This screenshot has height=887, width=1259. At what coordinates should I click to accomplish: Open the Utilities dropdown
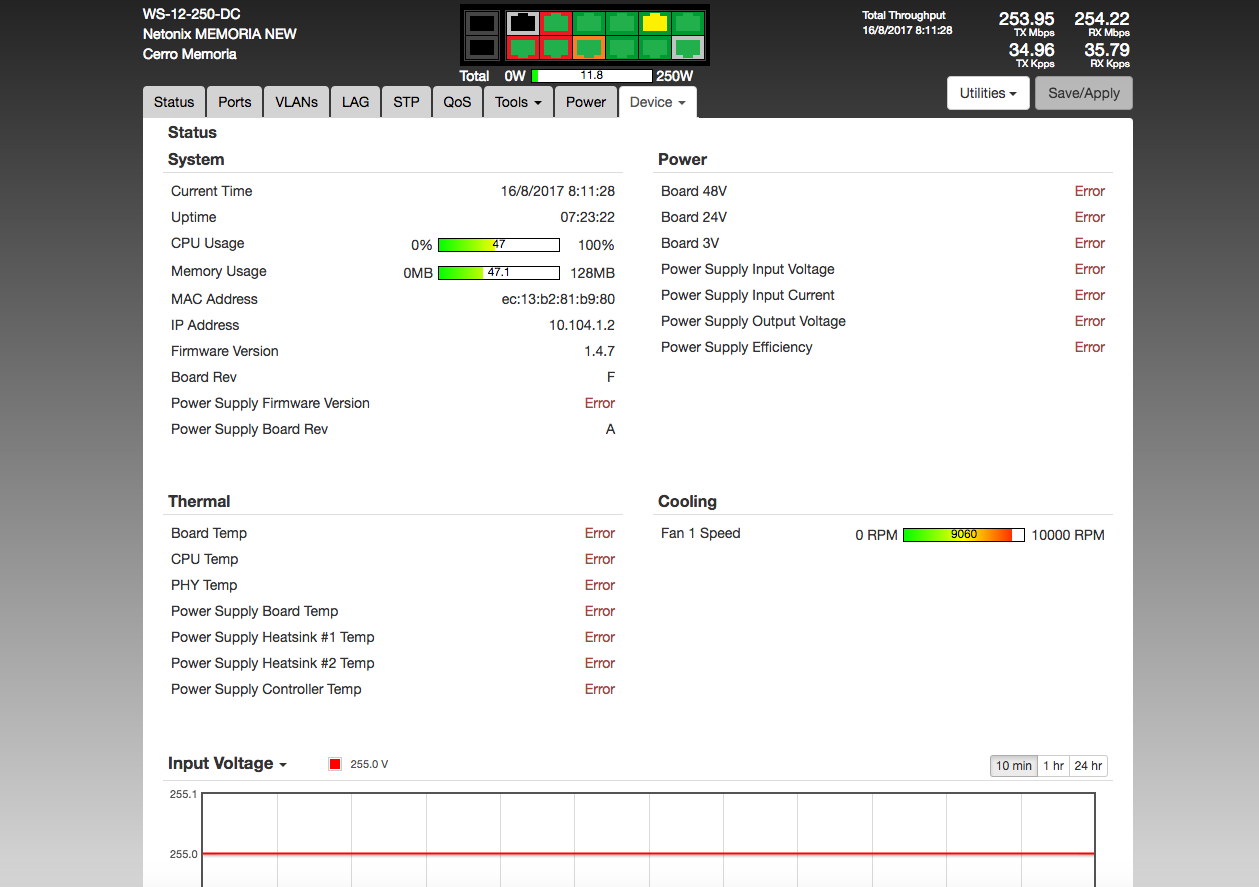point(987,93)
